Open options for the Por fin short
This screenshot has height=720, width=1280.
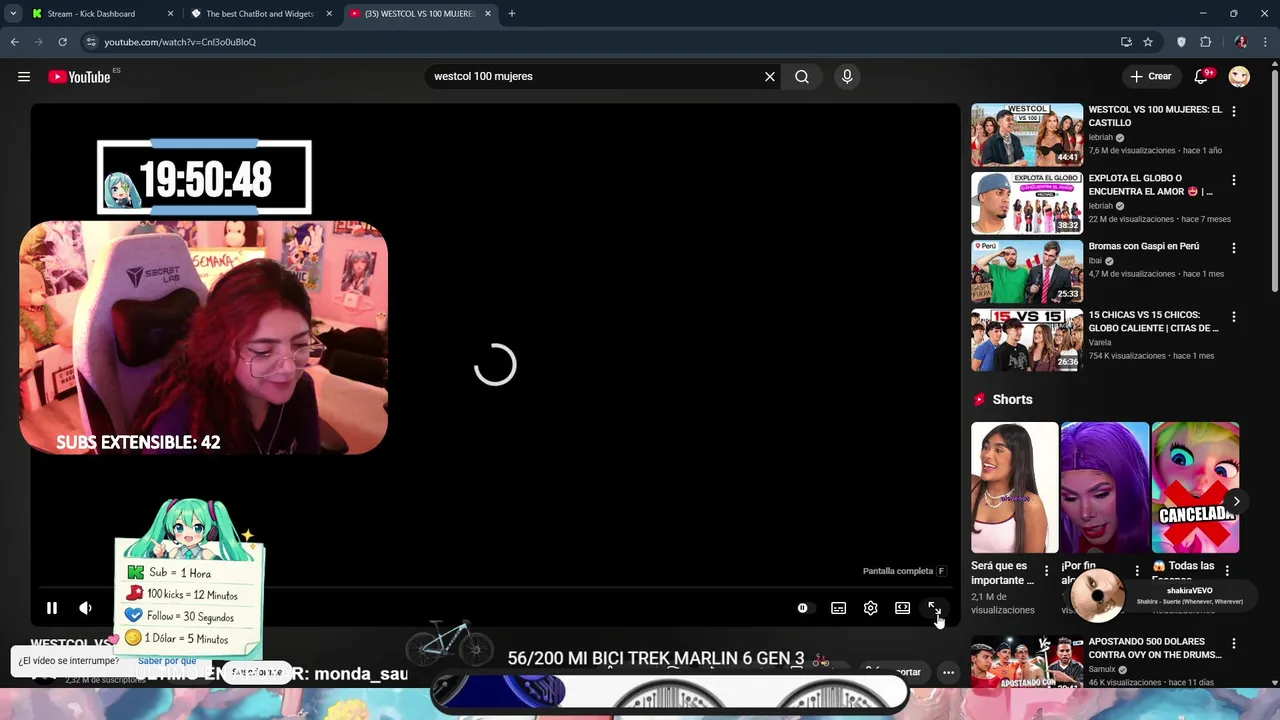coord(1137,571)
